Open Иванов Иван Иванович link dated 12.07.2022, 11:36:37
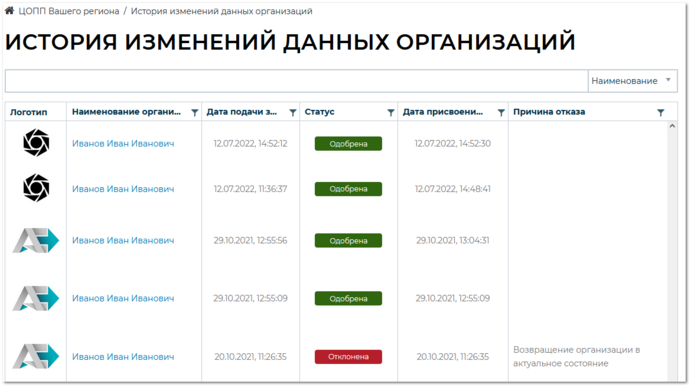 (123, 189)
